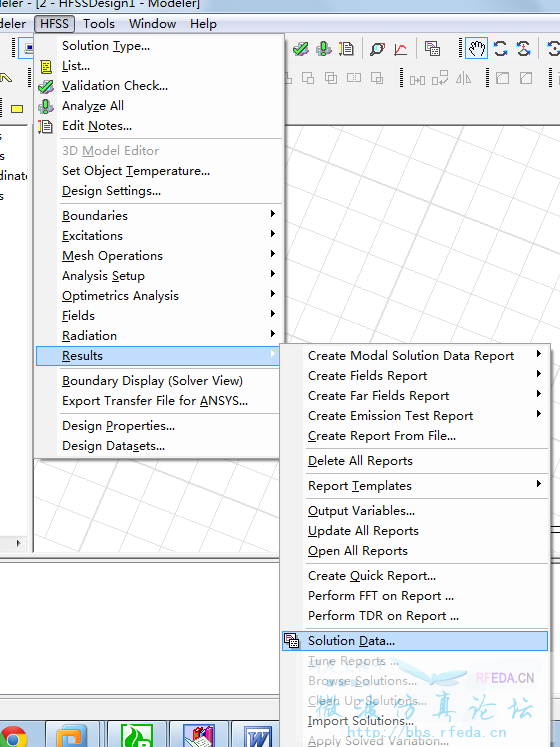The image size is (560, 747).
Task: Choose Output Variables menu entry
Action: [415, 511]
